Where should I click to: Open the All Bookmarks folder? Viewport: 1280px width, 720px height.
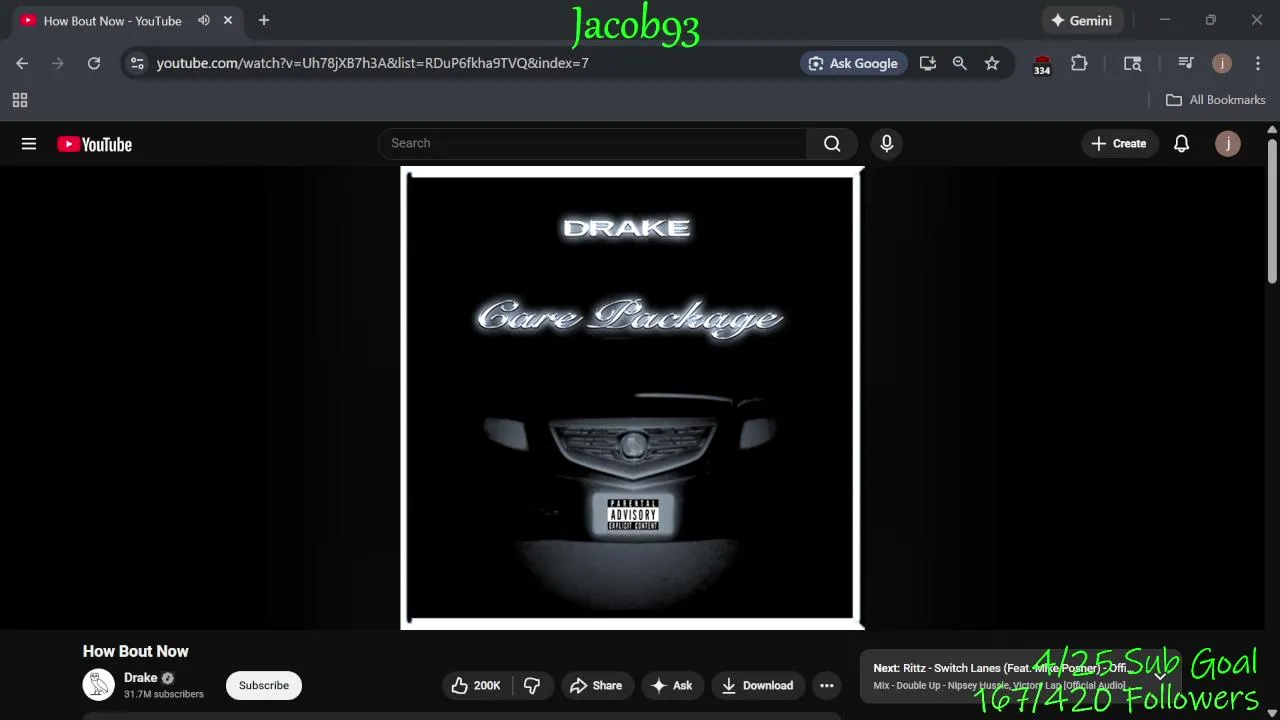click(x=1216, y=100)
